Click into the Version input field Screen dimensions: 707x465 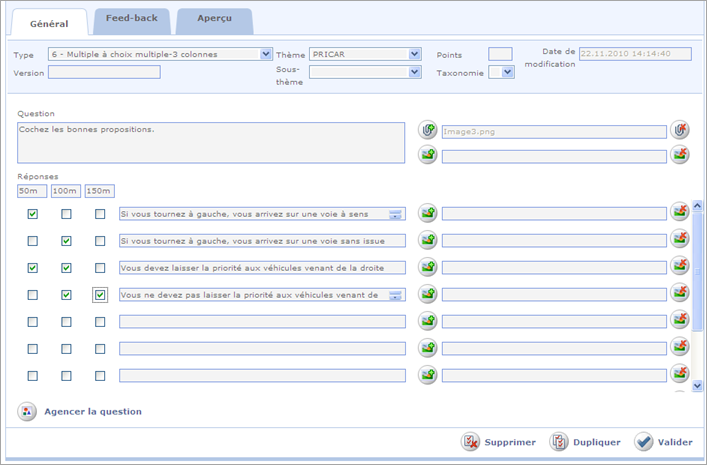pyautogui.click(x=104, y=72)
